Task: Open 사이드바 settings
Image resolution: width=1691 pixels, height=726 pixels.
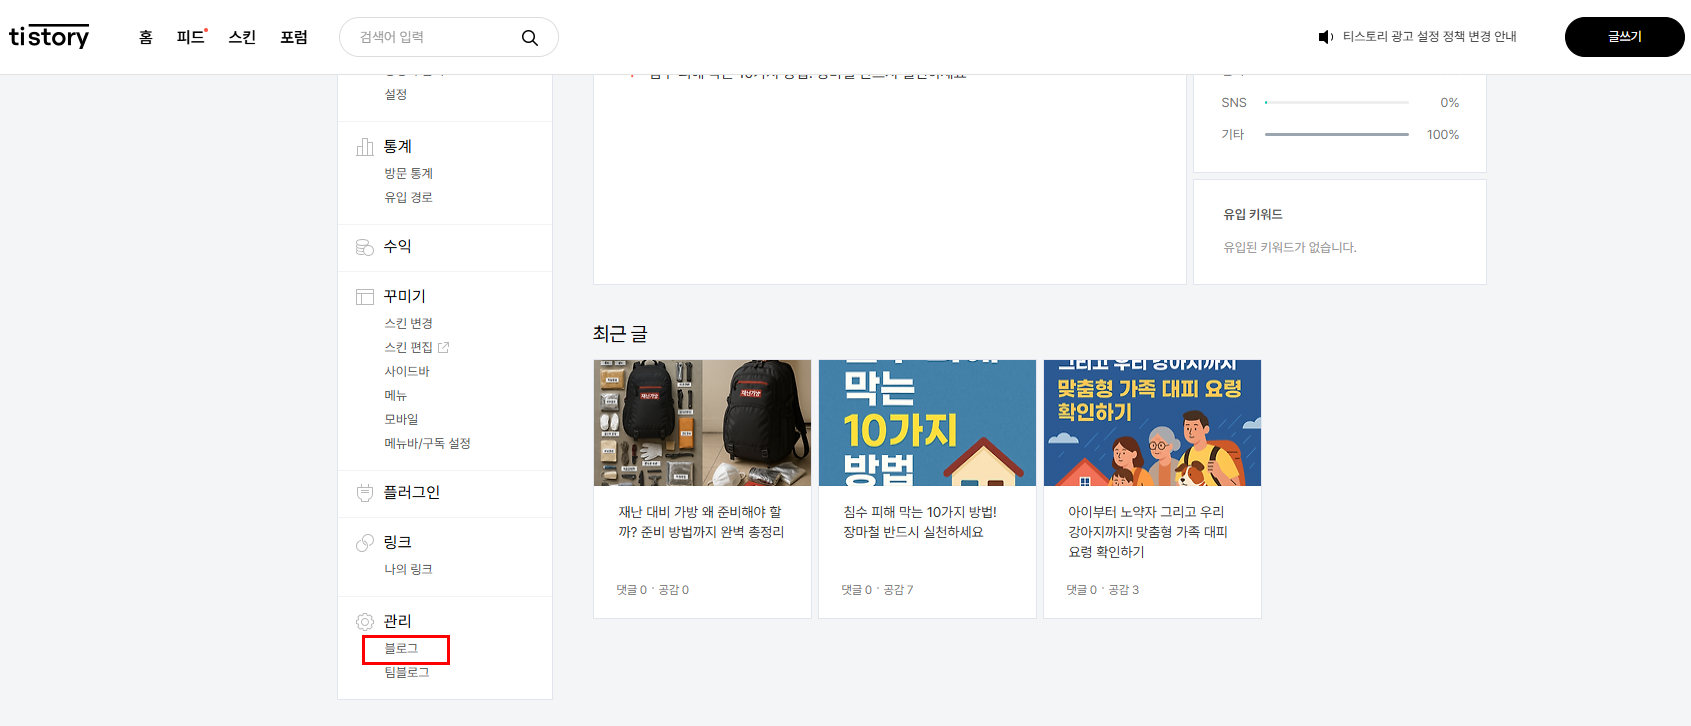Action: tap(407, 372)
